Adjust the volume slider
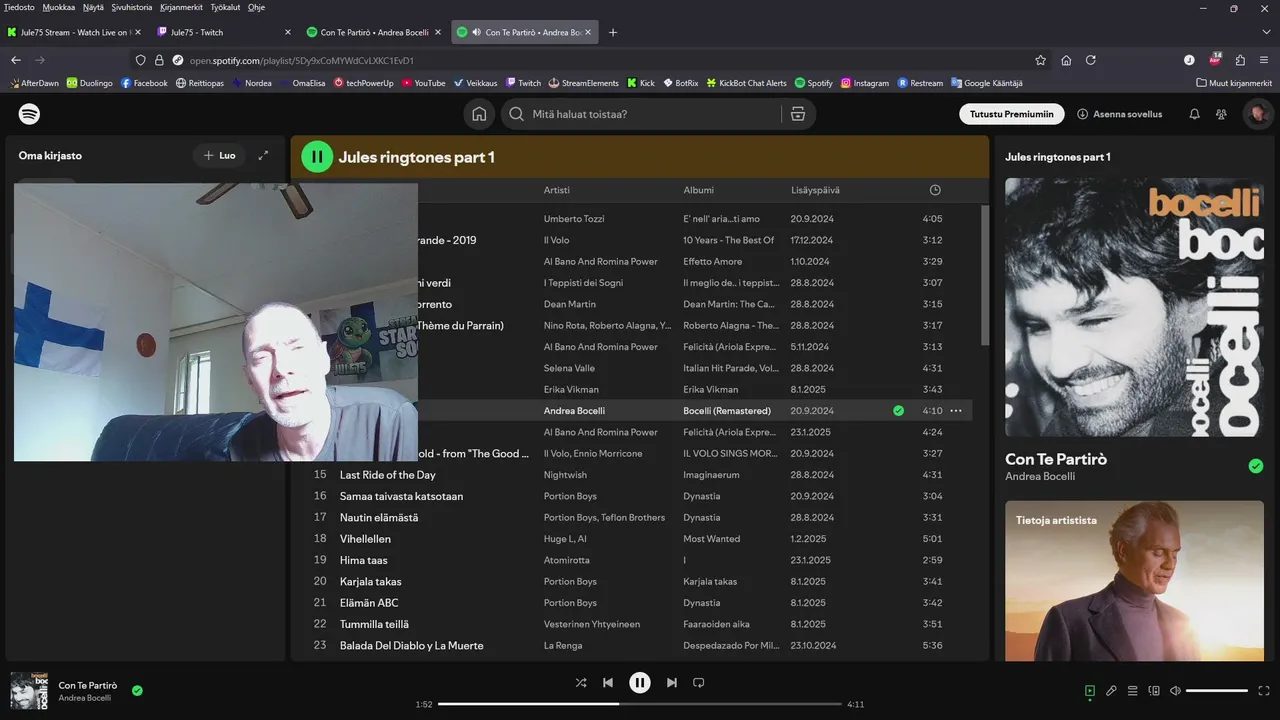1280x720 pixels. [x=1217, y=691]
